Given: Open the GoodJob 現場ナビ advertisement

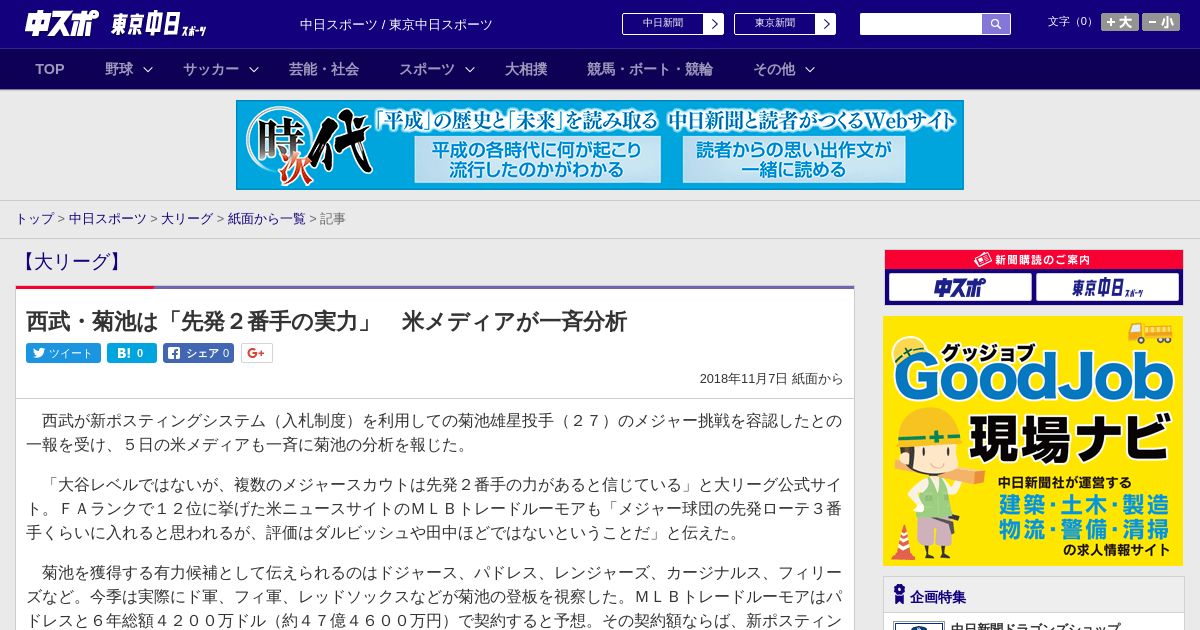Looking at the screenshot, I should (x=1033, y=441).
